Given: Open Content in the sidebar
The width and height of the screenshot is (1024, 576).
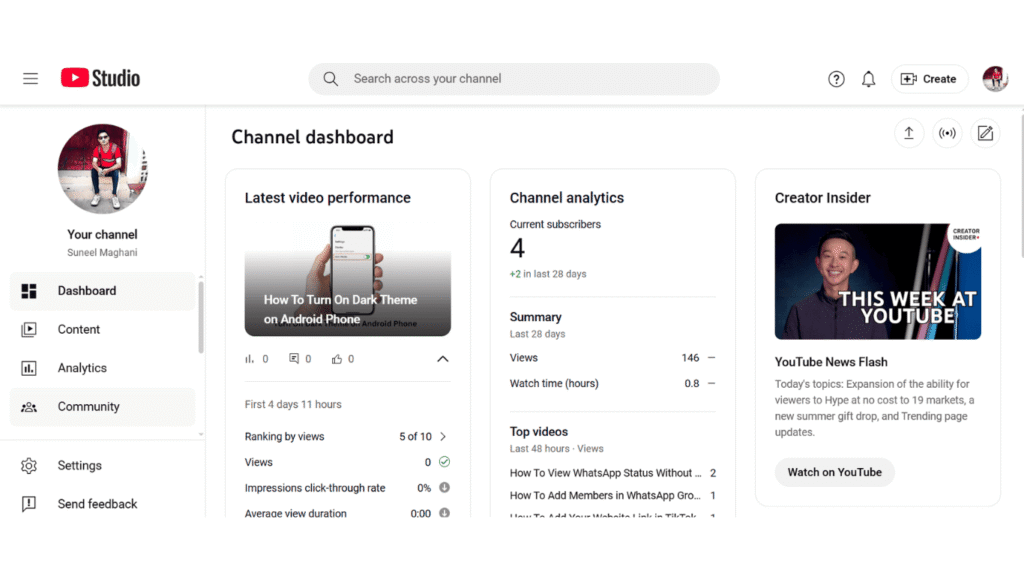Looking at the screenshot, I should tap(103, 329).
